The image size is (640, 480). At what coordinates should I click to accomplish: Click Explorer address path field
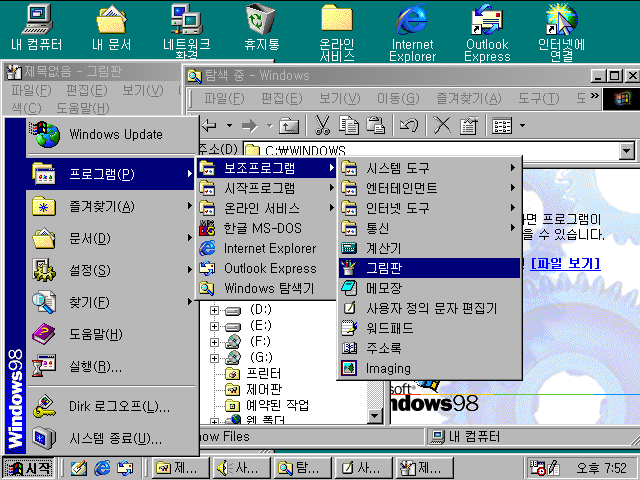431,151
